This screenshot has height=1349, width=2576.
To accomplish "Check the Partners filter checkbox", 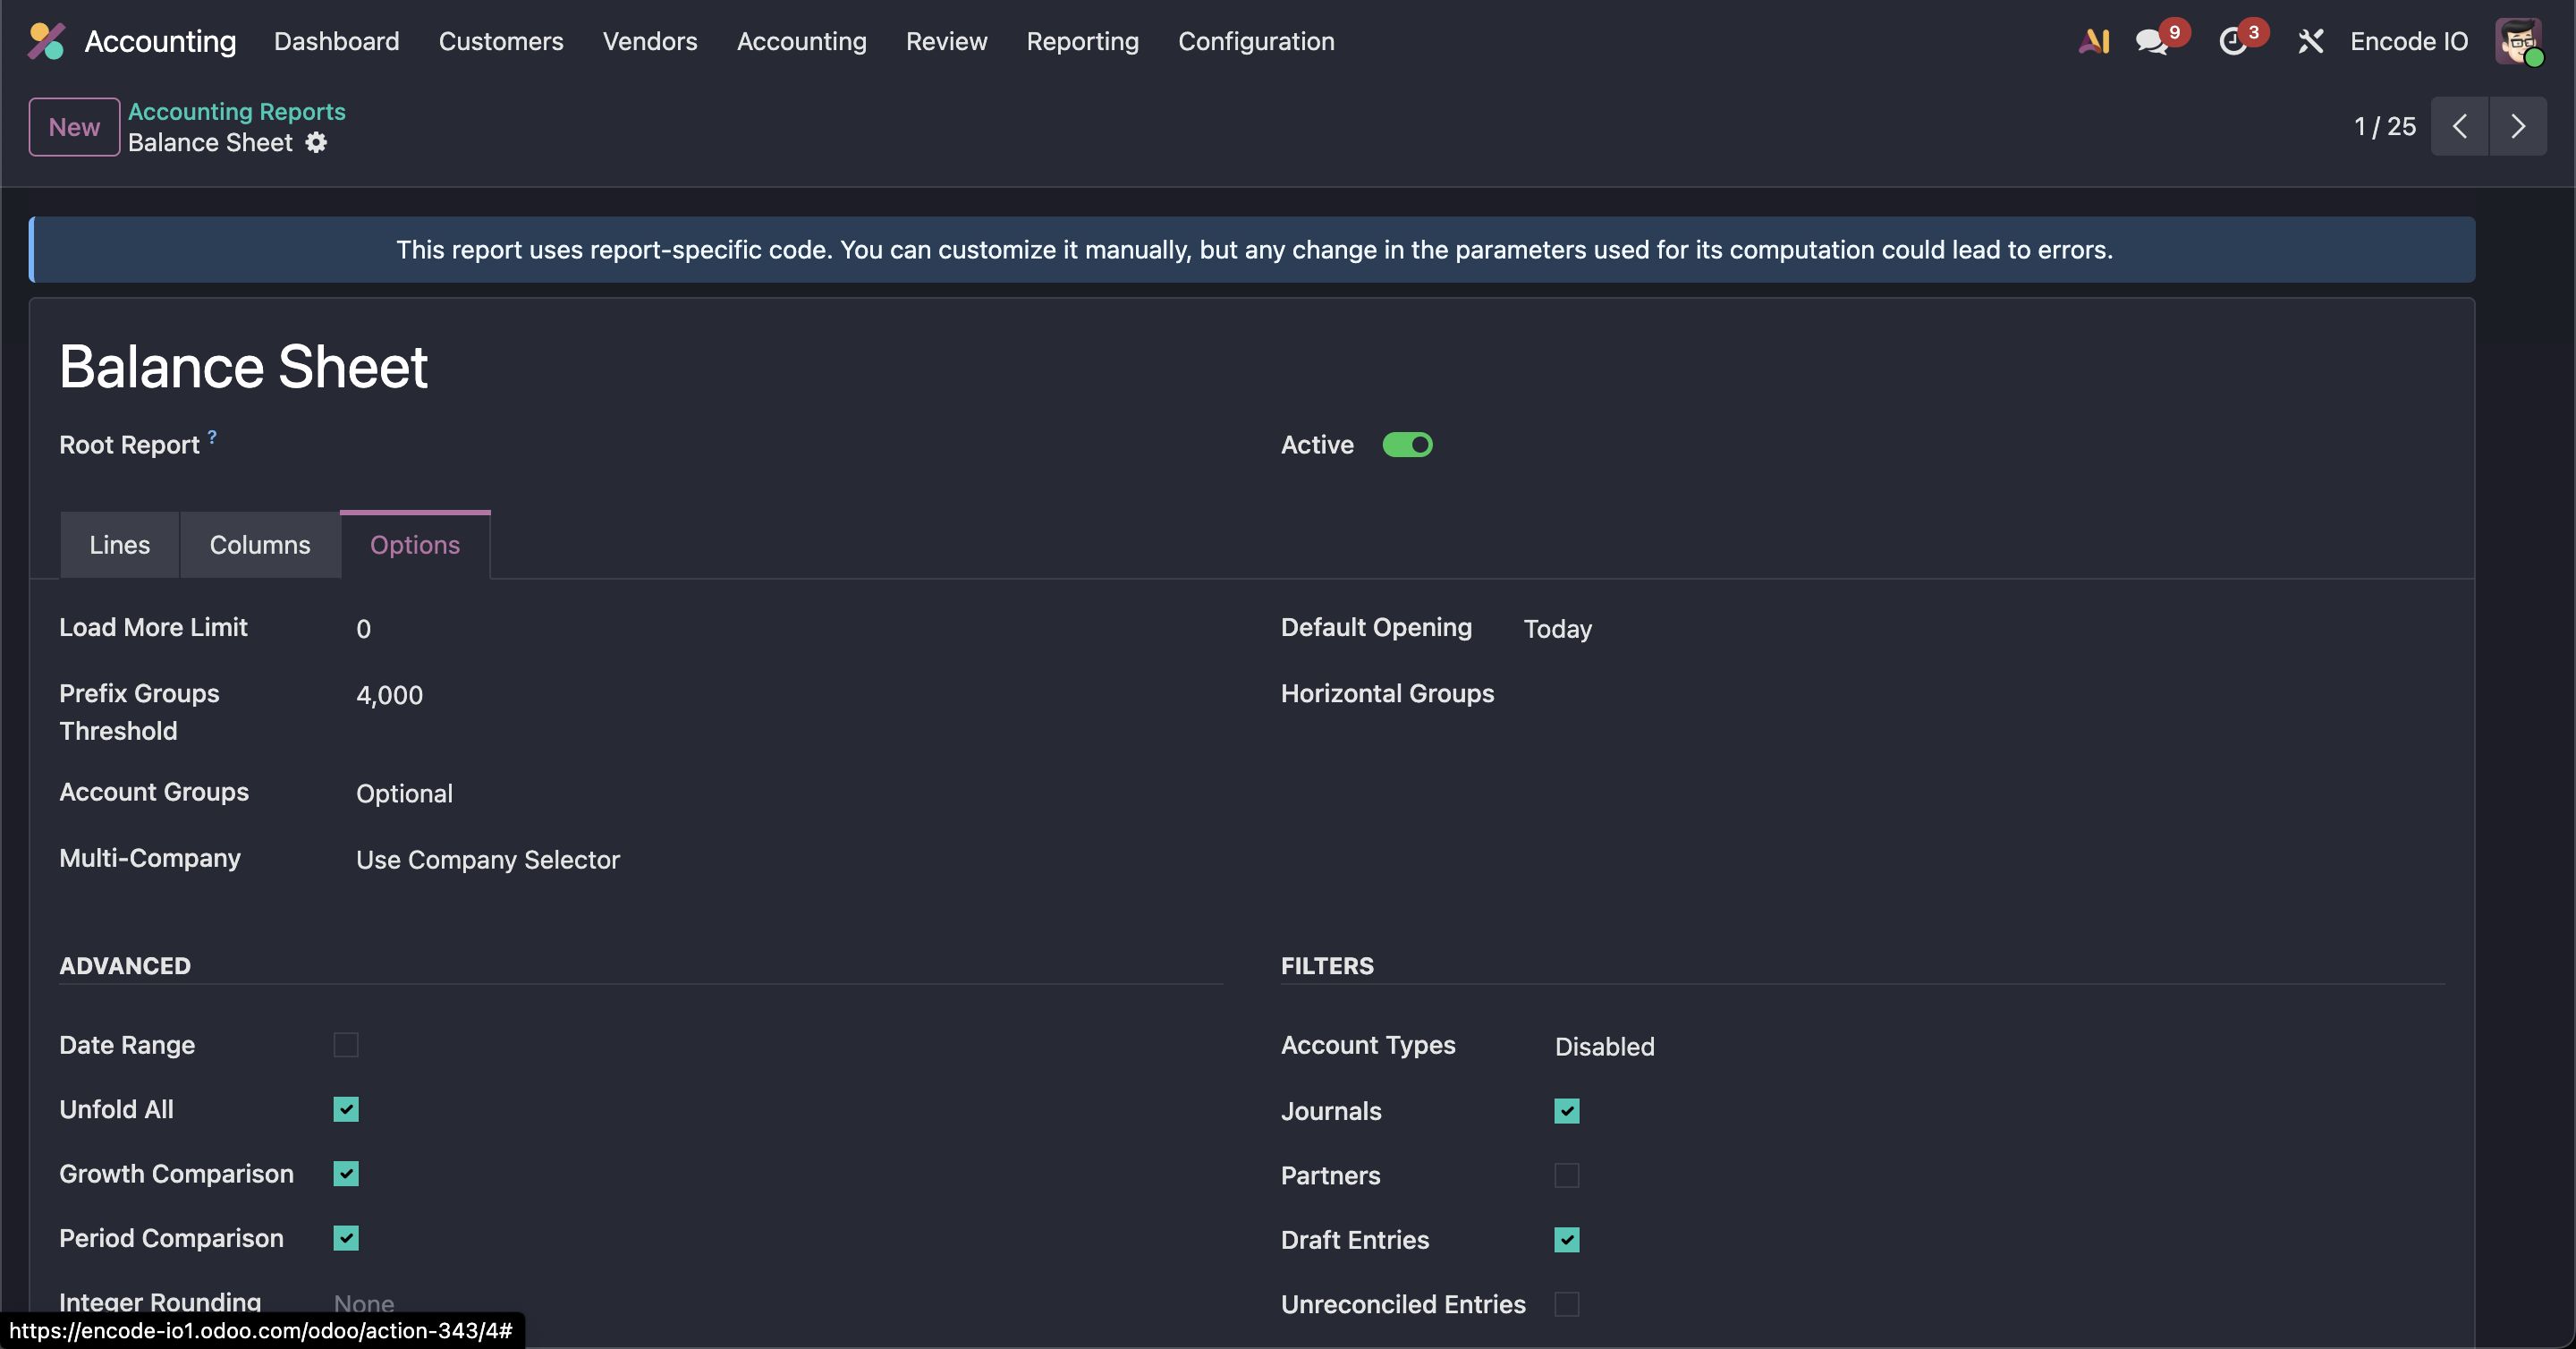I will [x=1566, y=1175].
